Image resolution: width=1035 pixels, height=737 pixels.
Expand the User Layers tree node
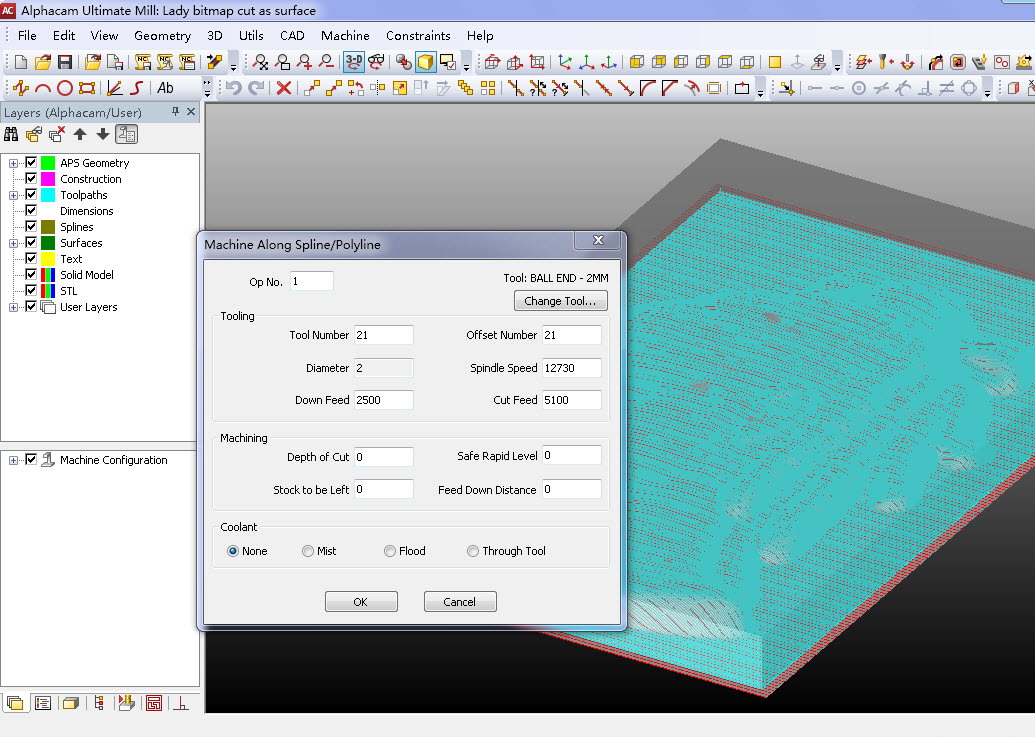13,307
